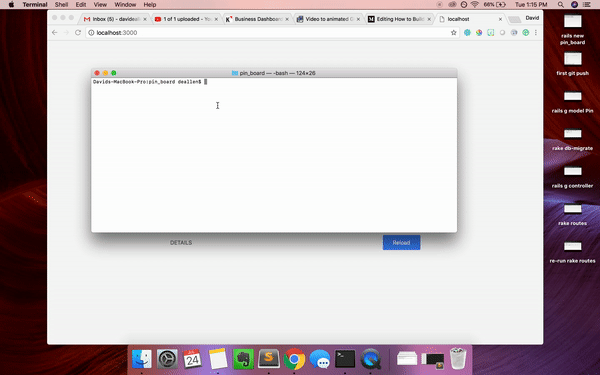Open Siri from the menu bar
Screen dimensions: 600x375
point(574,5)
